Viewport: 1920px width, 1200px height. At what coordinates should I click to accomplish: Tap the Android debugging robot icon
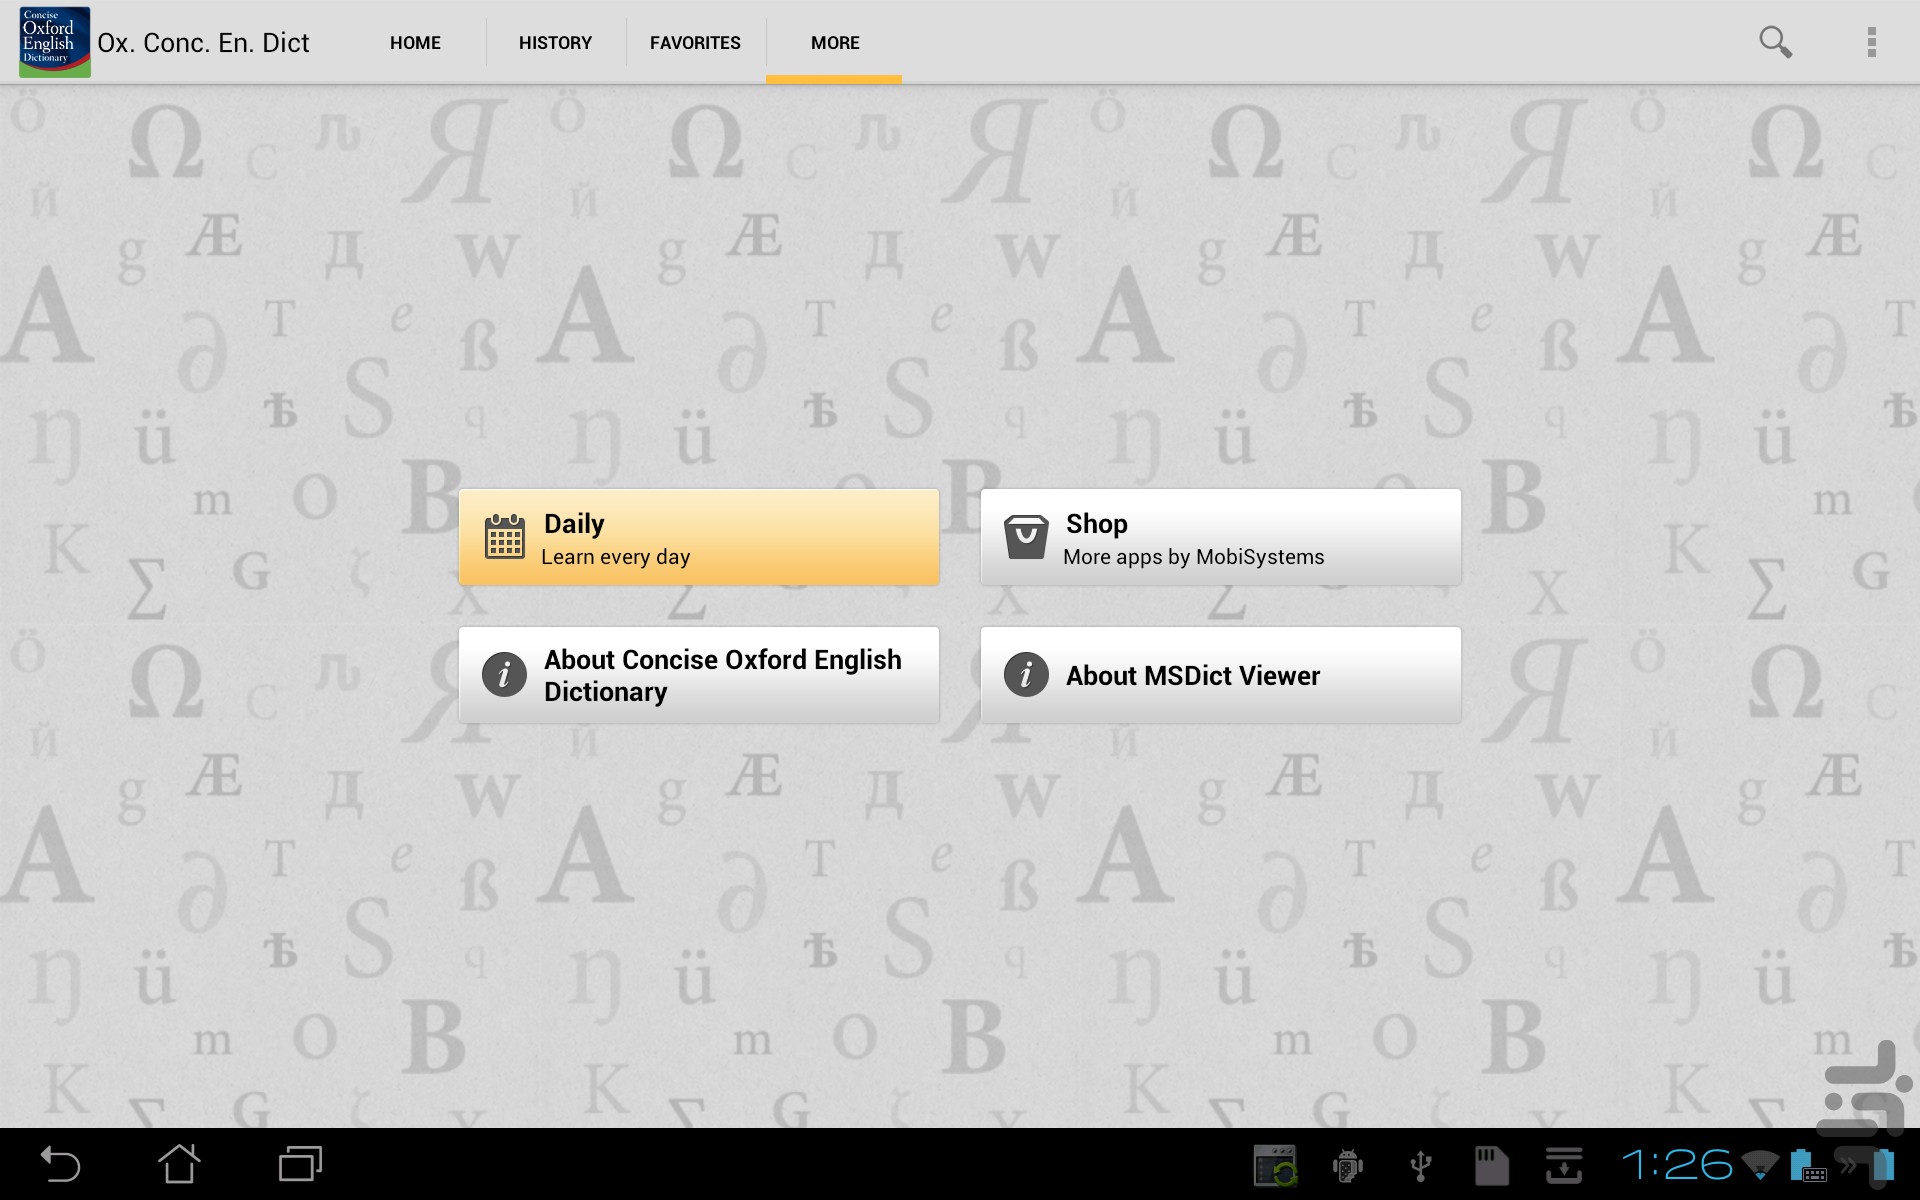pyautogui.click(x=1348, y=1165)
